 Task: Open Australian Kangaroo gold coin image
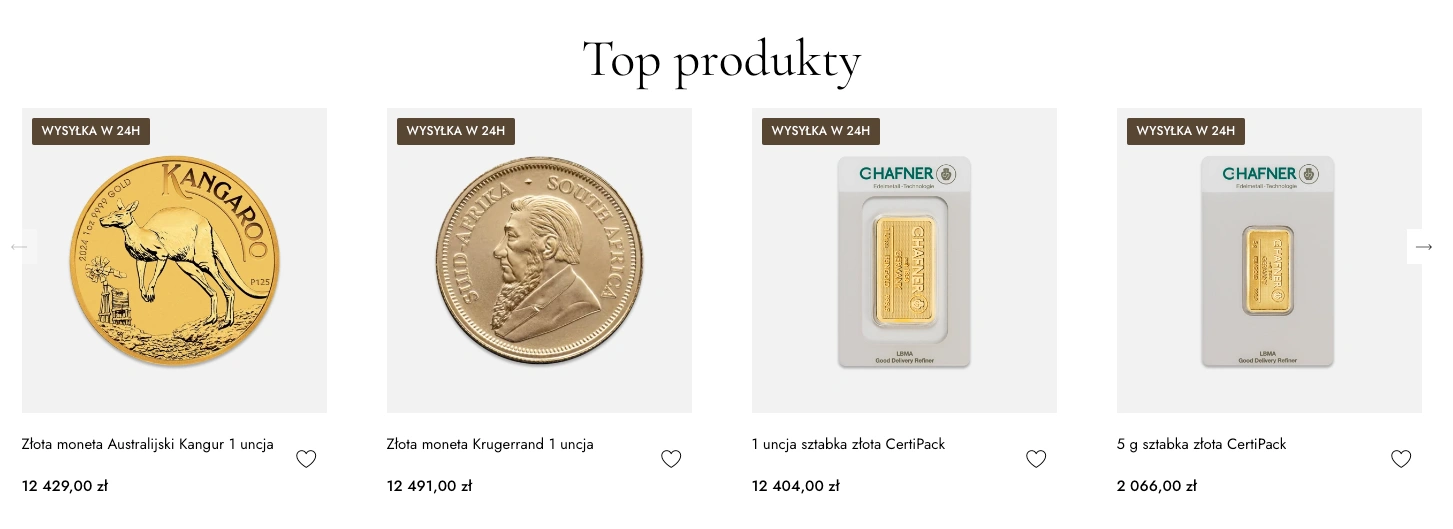[174, 262]
